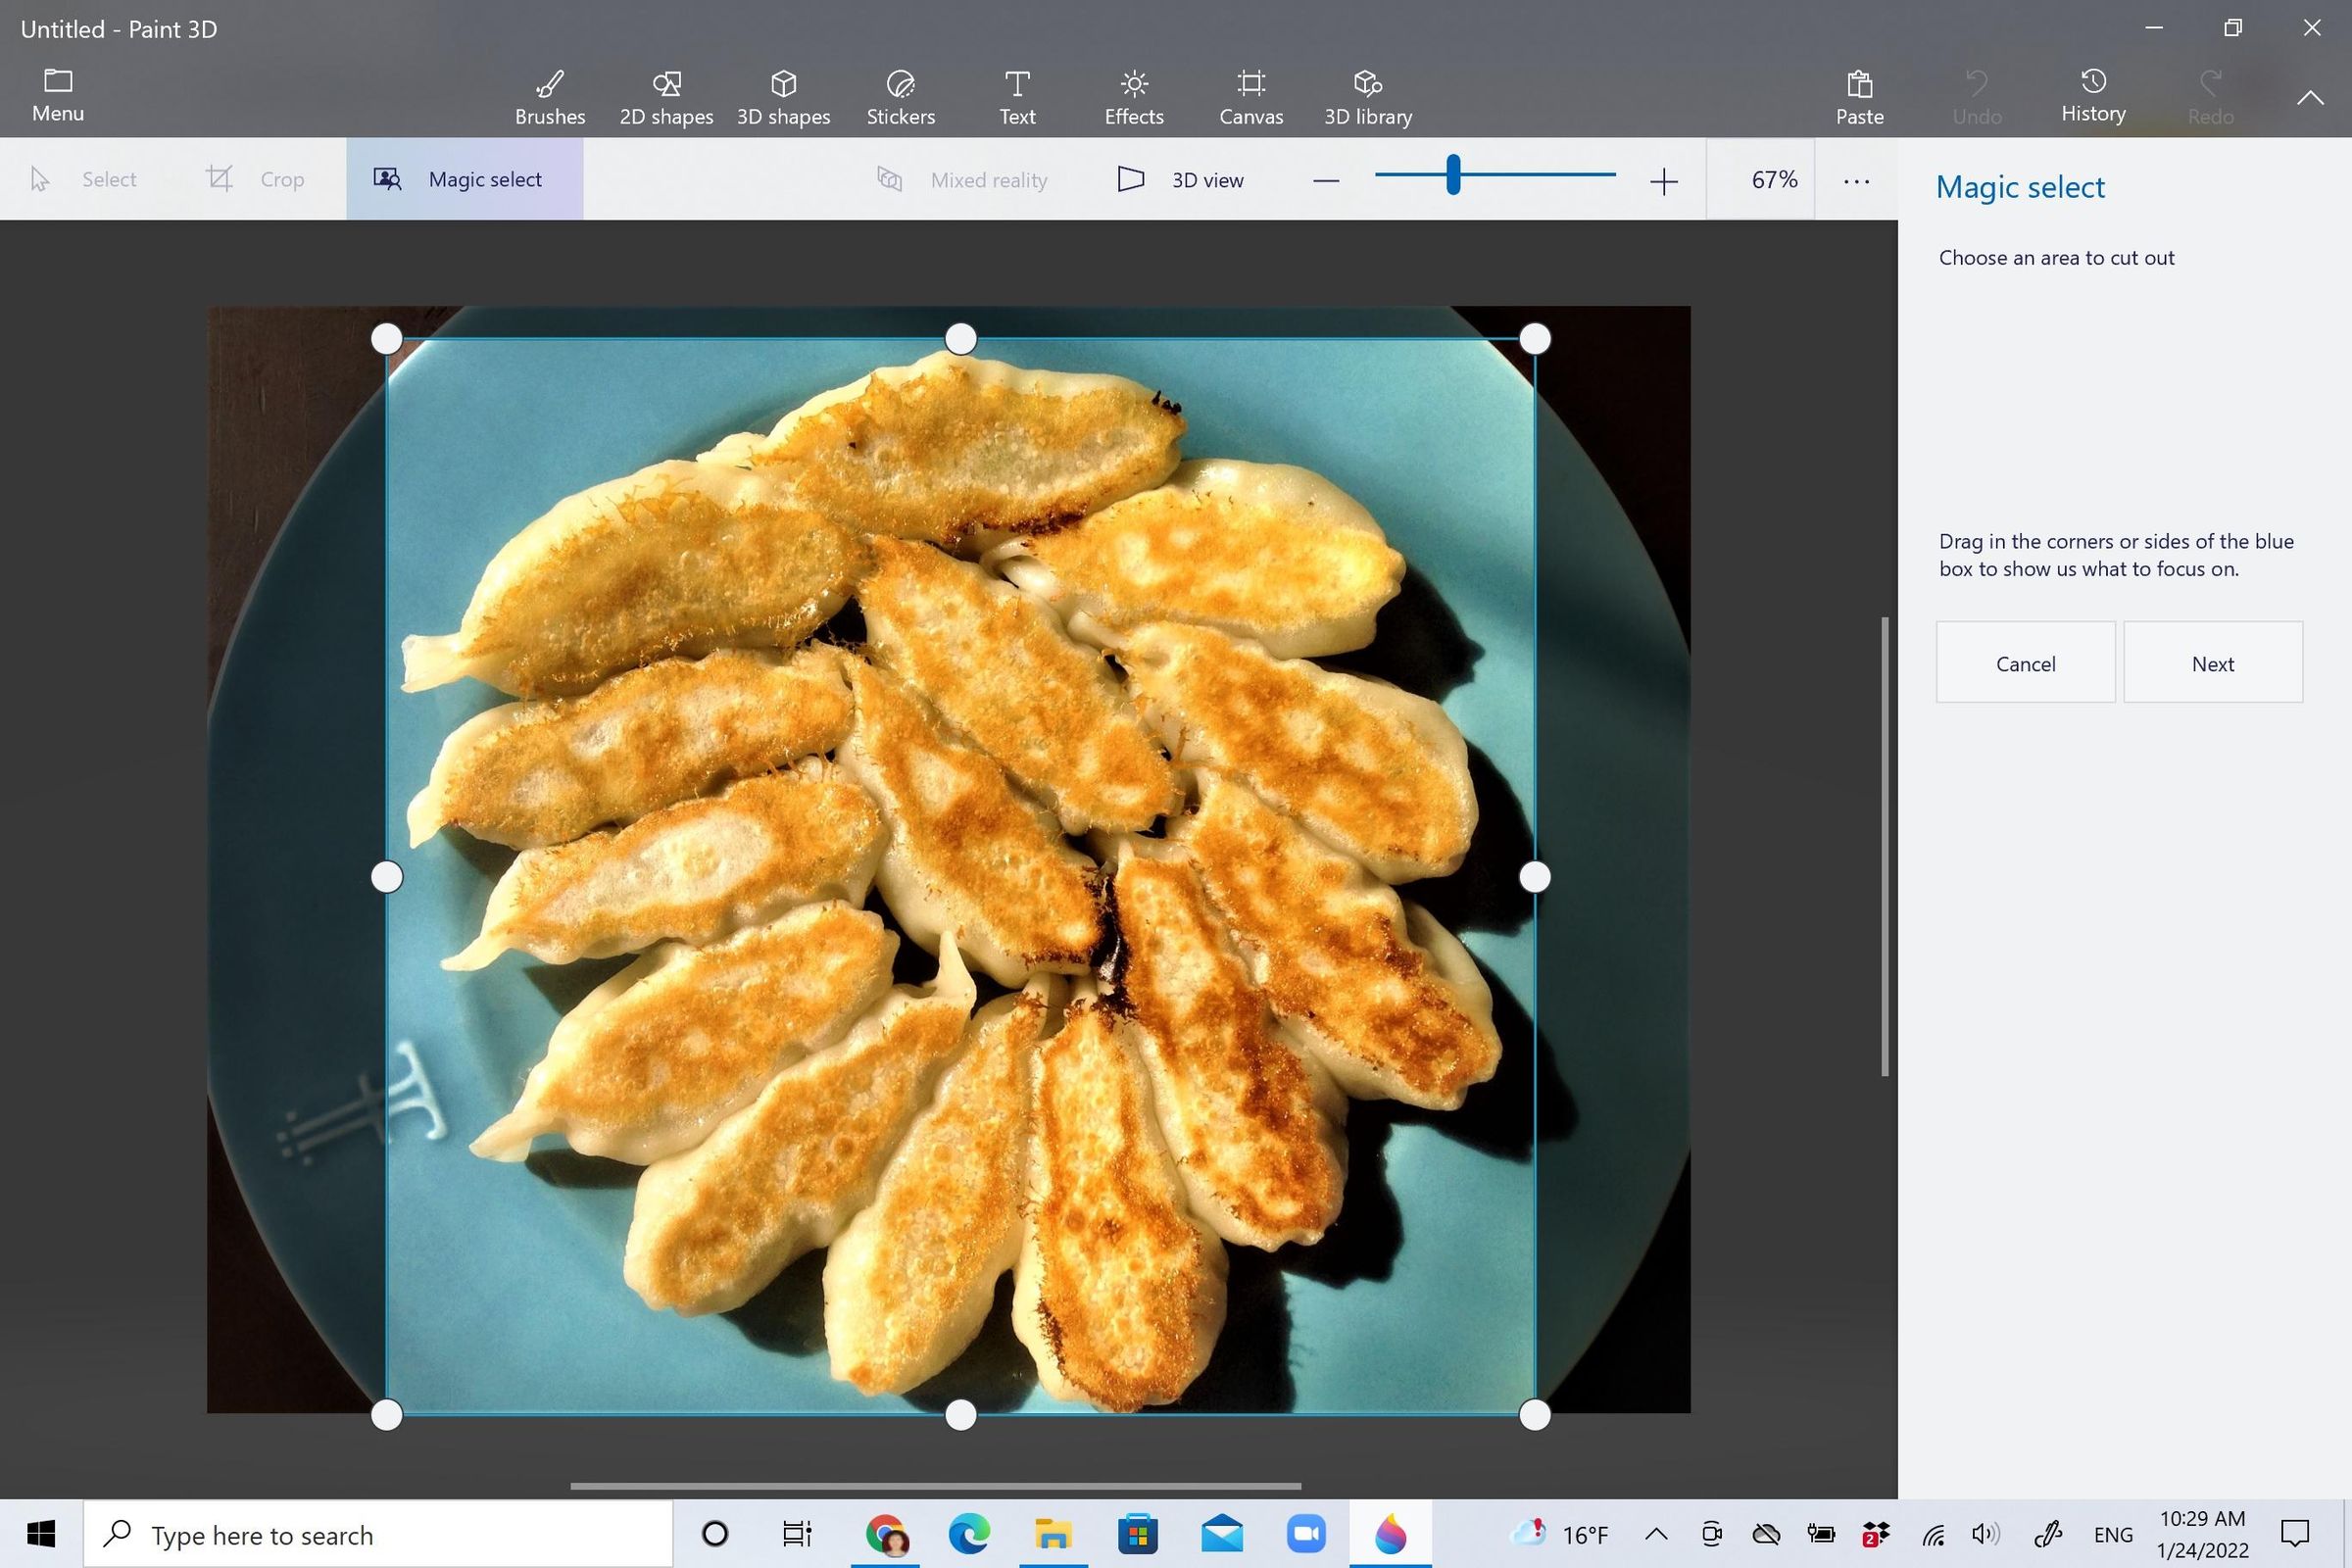Click Next in Magic select panel
This screenshot has width=2352, height=1568.
[x=2213, y=662]
